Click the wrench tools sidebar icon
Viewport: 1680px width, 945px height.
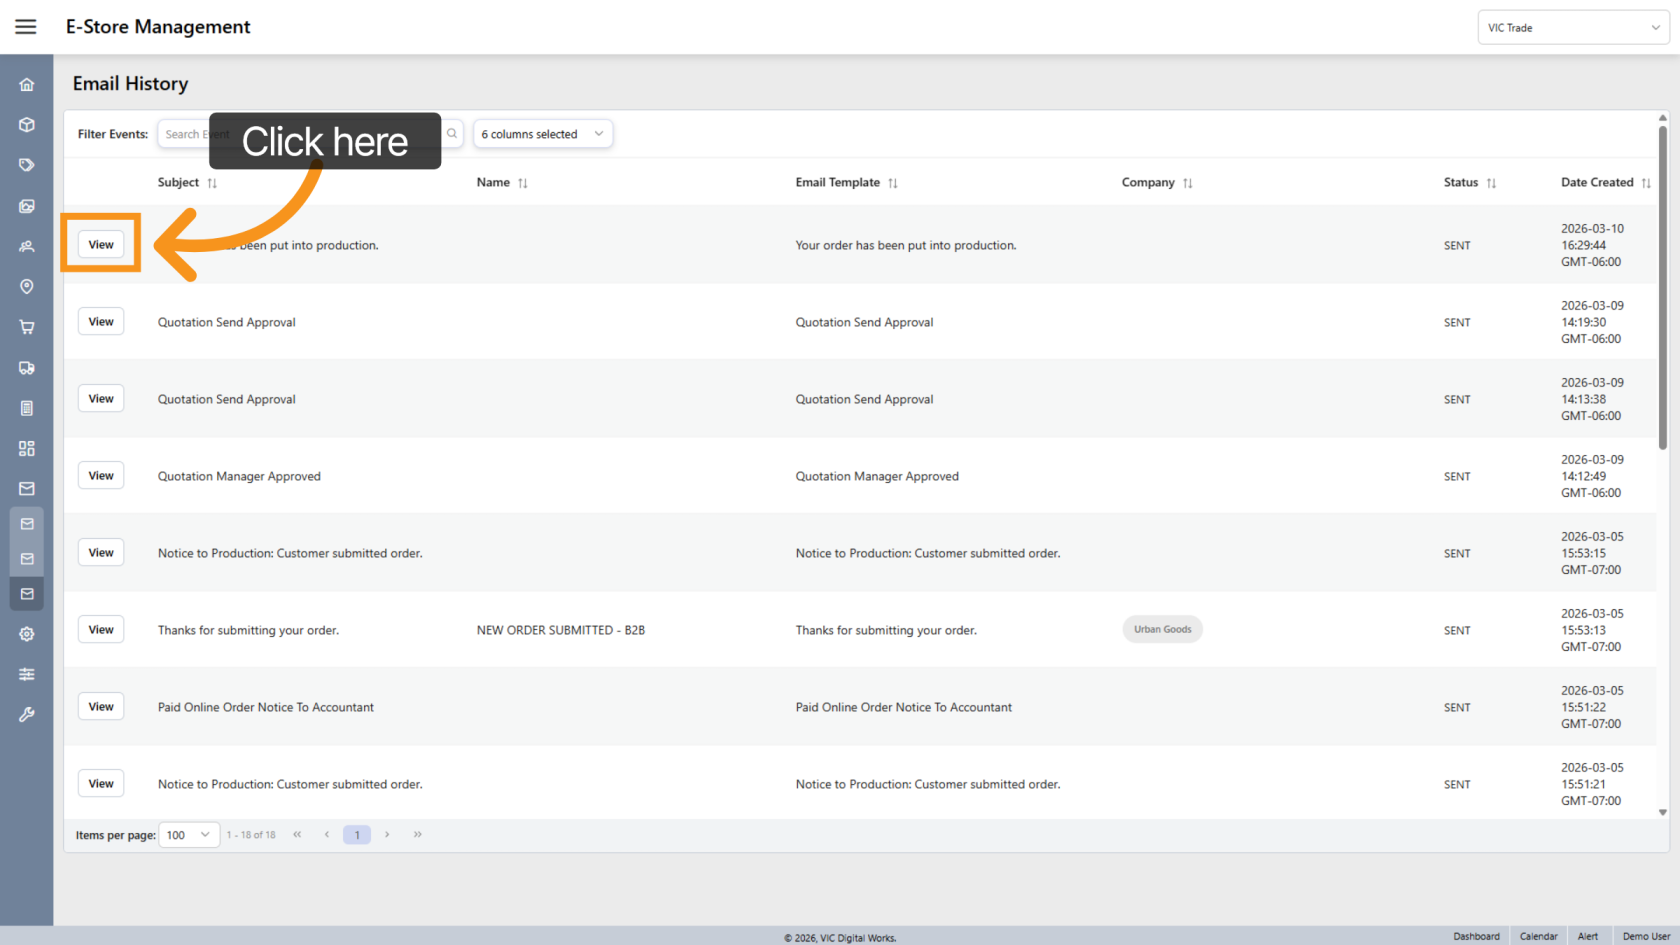(27, 714)
